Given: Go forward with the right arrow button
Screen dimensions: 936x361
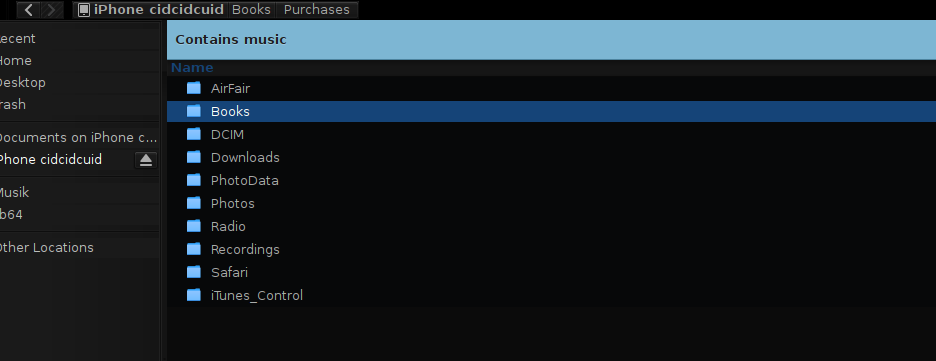Looking at the screenshot, I should (x=52, y=10).
